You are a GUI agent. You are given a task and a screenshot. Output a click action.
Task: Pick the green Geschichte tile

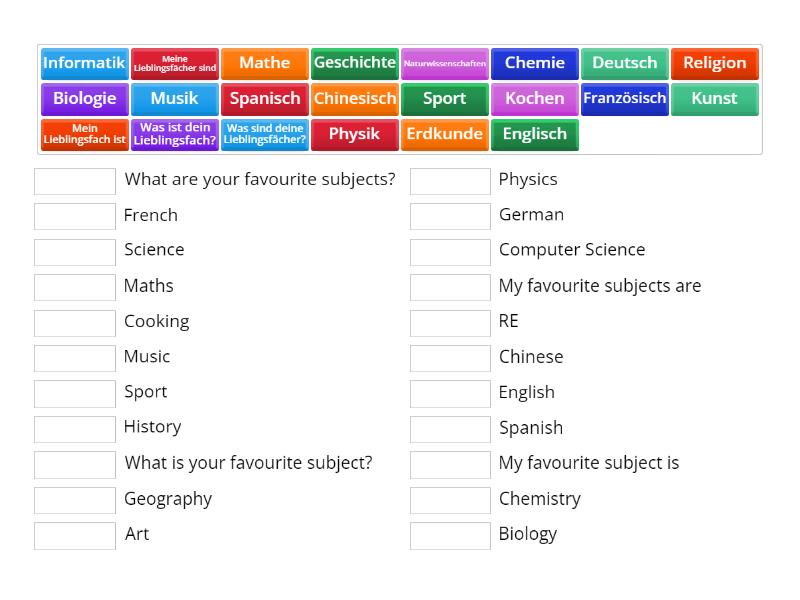click(x=355, y=63)
